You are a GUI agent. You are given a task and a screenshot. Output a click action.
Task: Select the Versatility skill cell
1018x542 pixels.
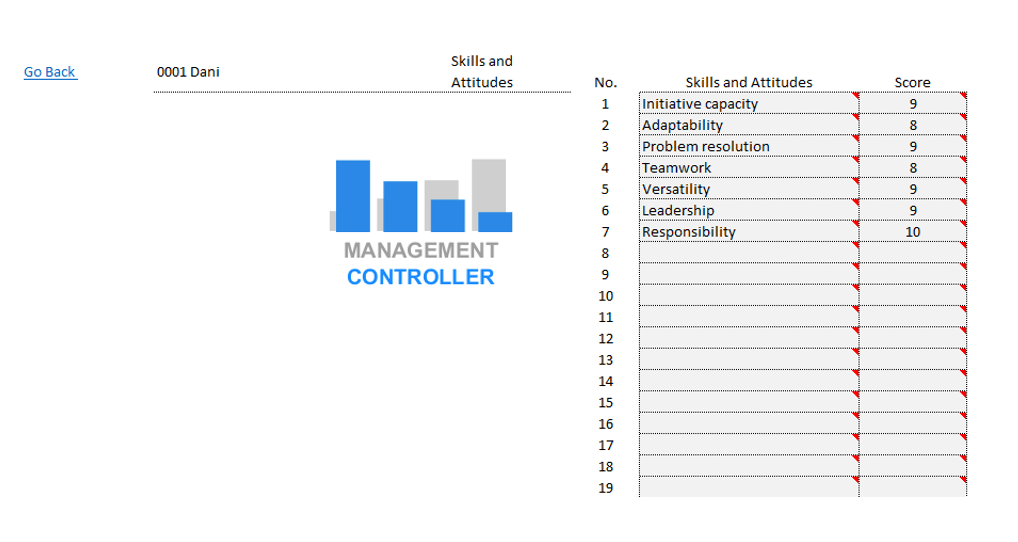(x=748, y=189)
